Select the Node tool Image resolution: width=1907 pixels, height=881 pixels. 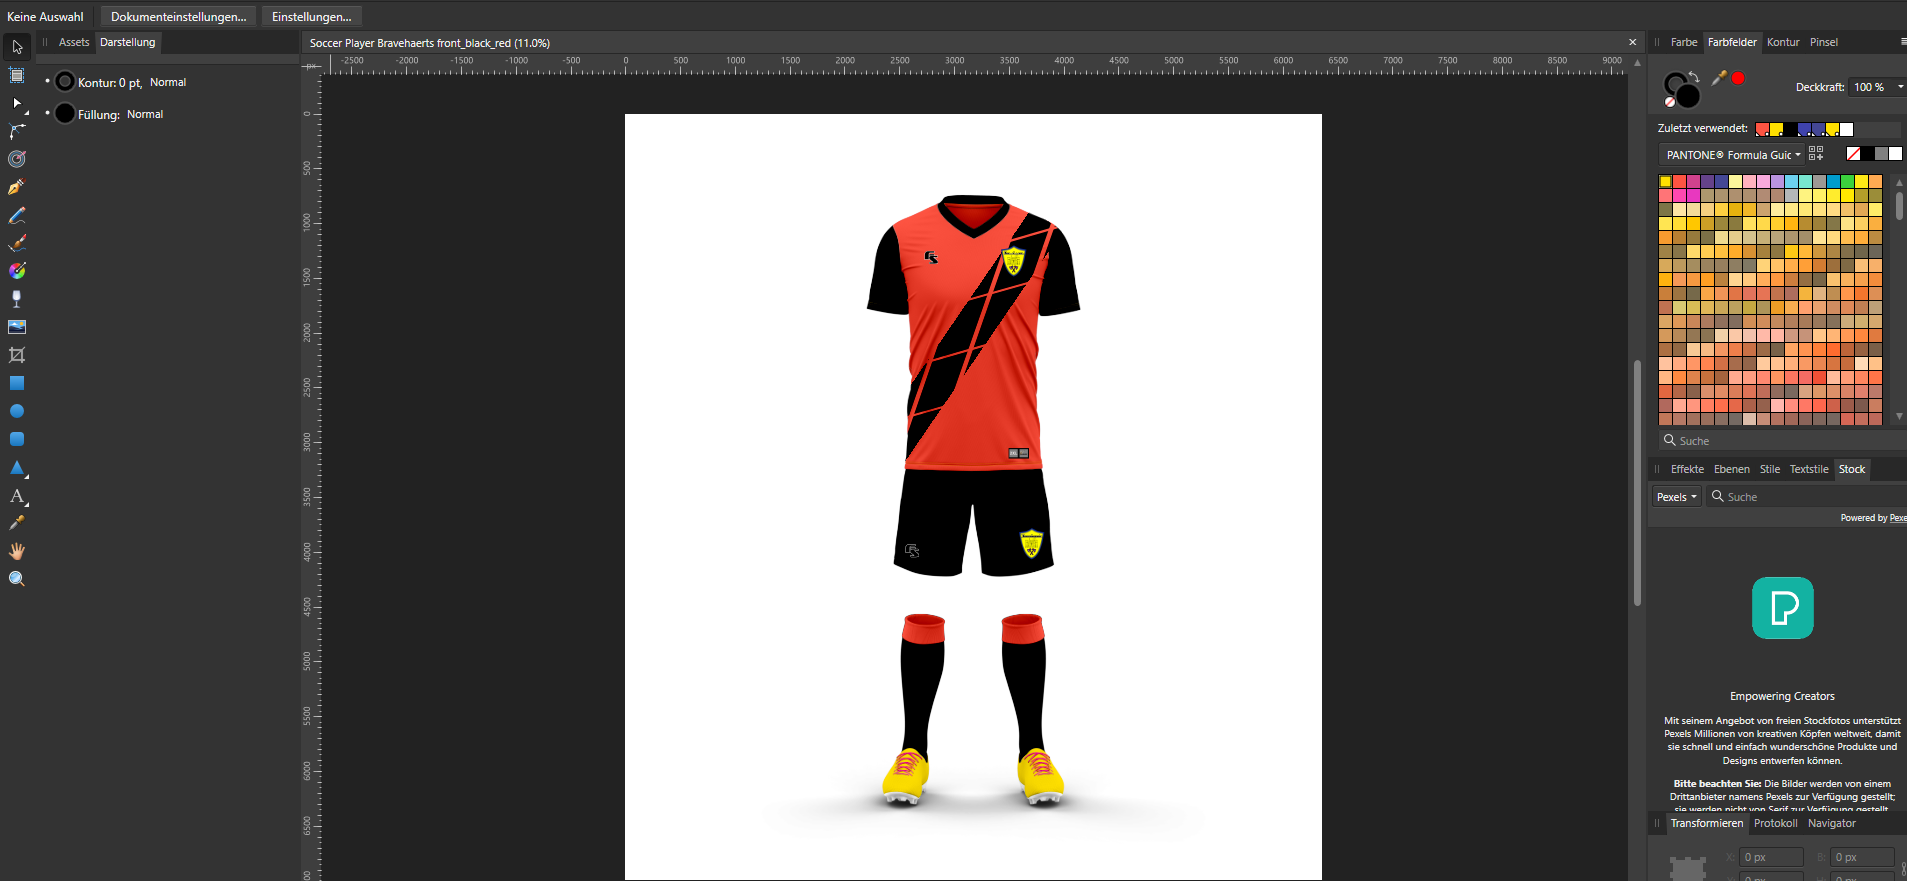(x=17, y=103)
